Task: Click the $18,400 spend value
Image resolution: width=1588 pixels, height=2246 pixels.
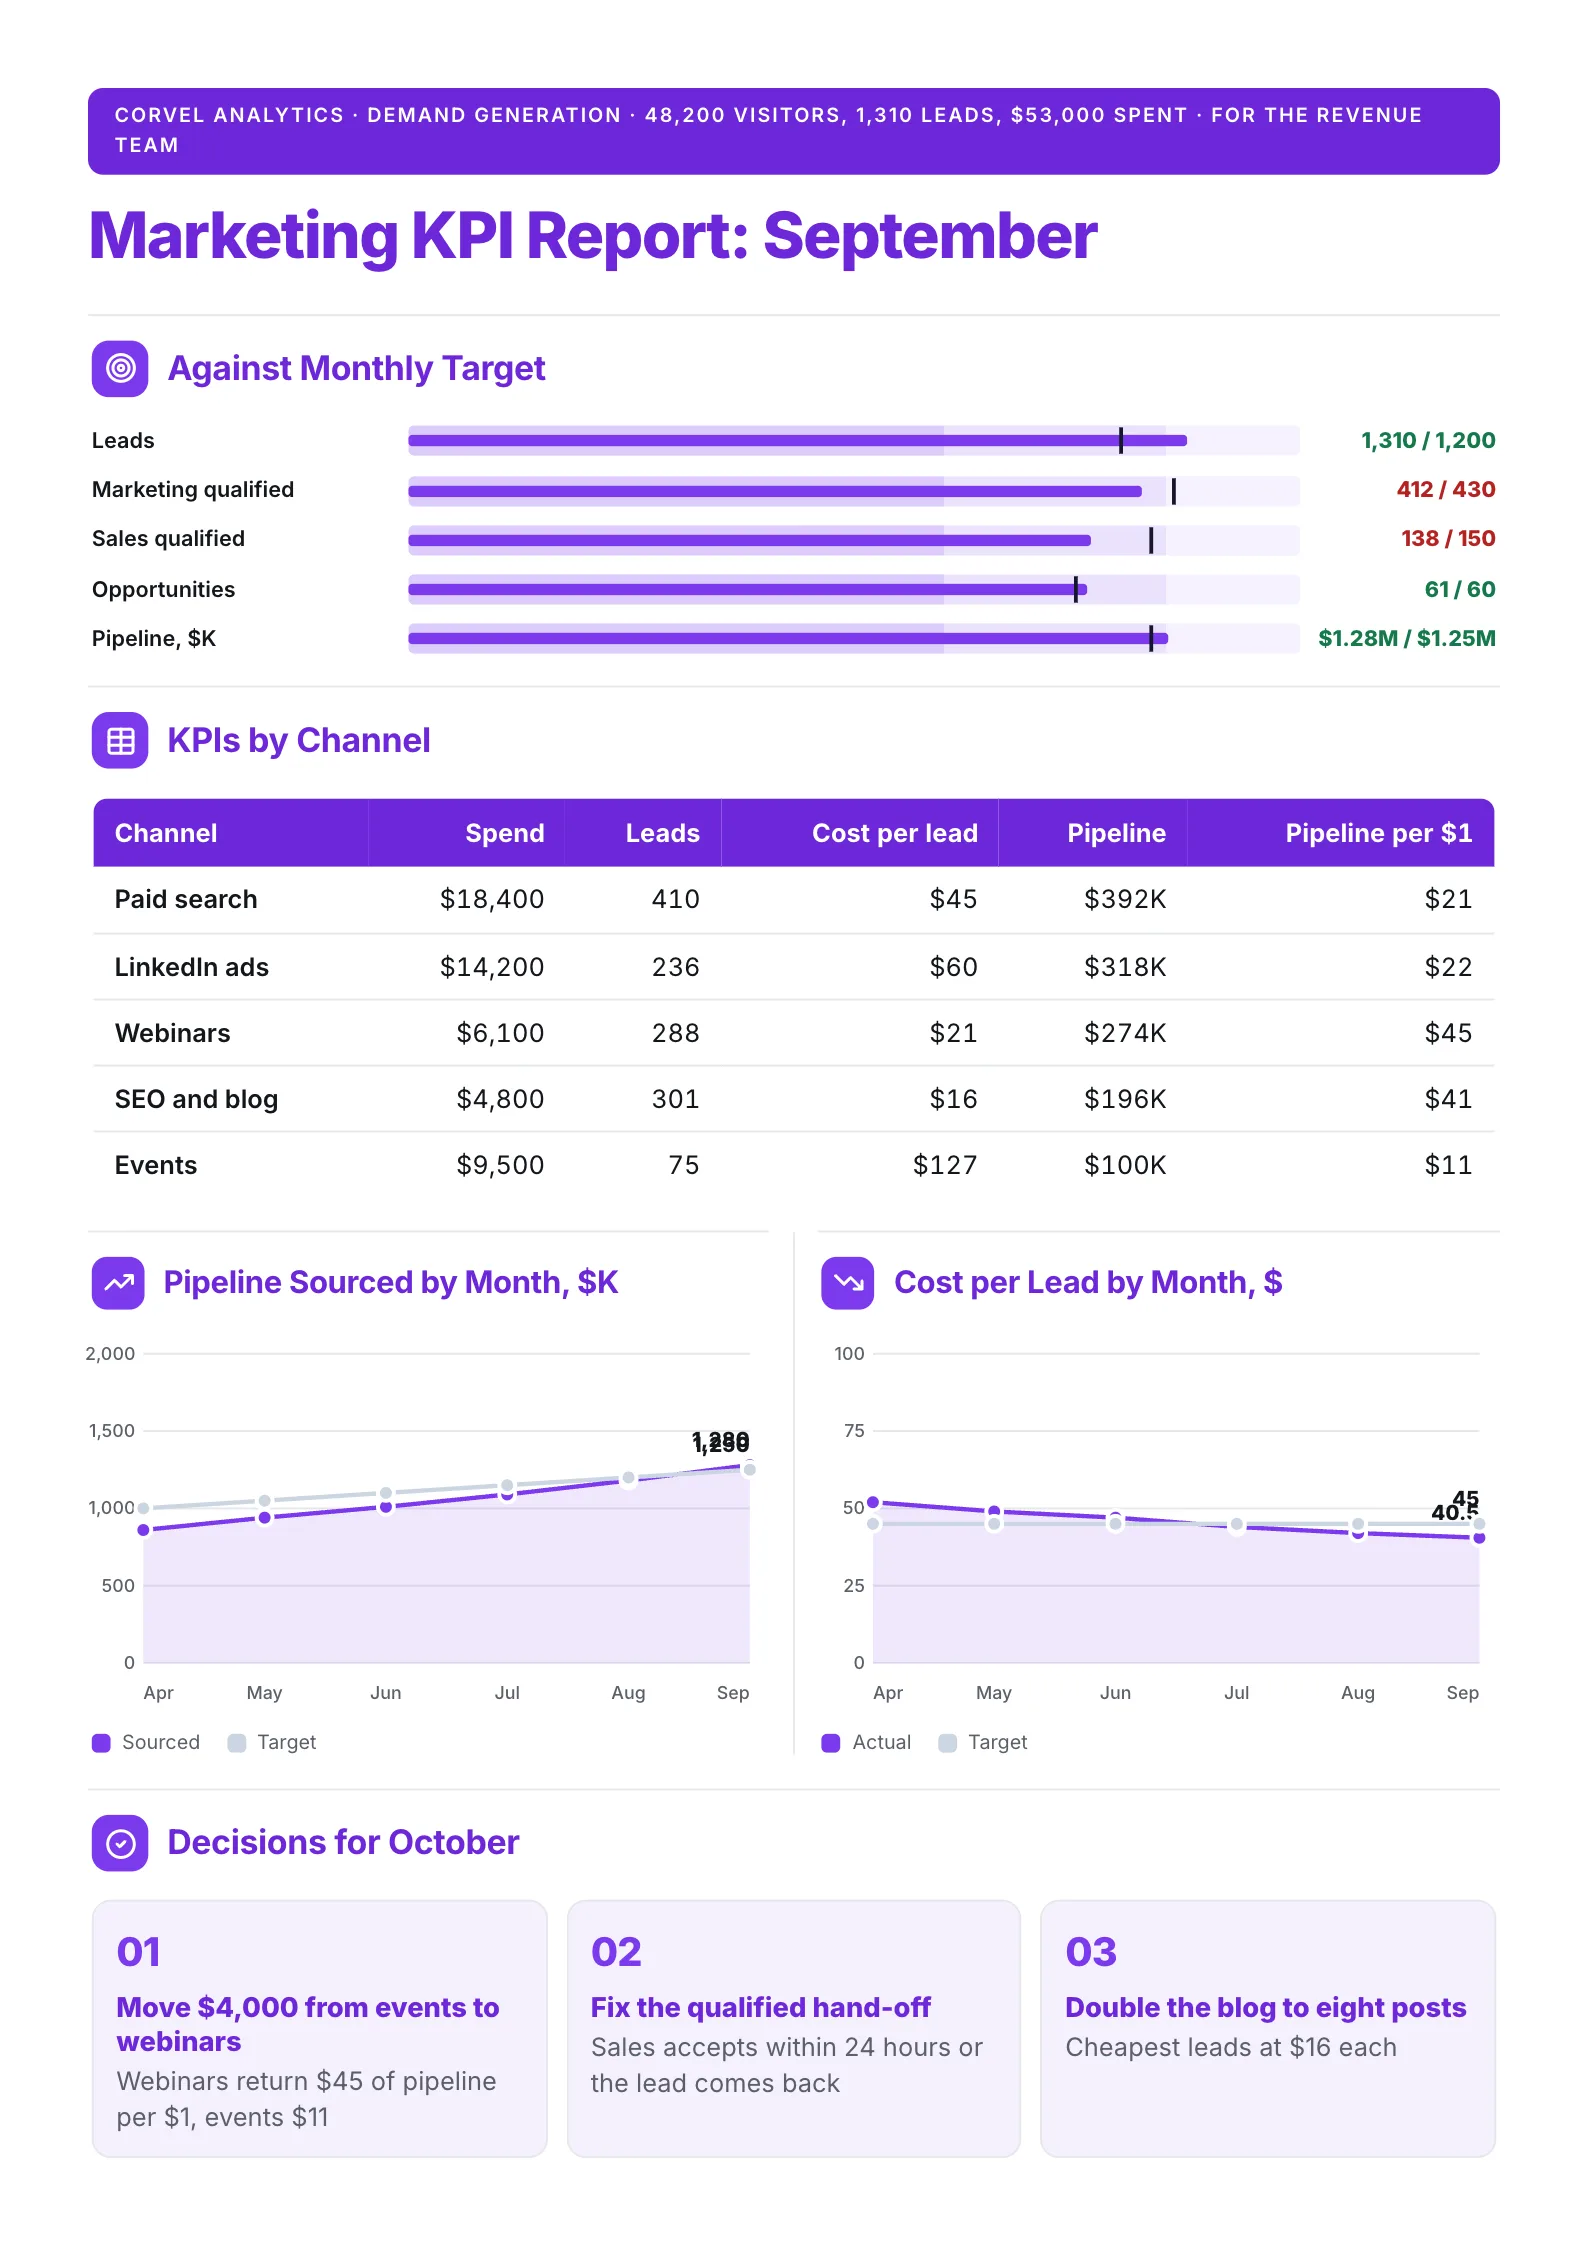Action: (x=492, y=900)
